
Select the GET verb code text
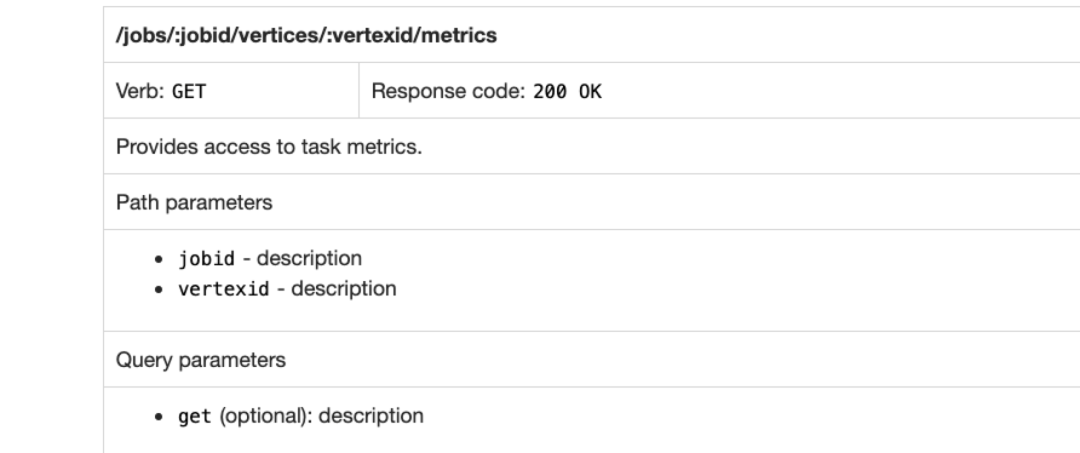(x=189, y=92)
